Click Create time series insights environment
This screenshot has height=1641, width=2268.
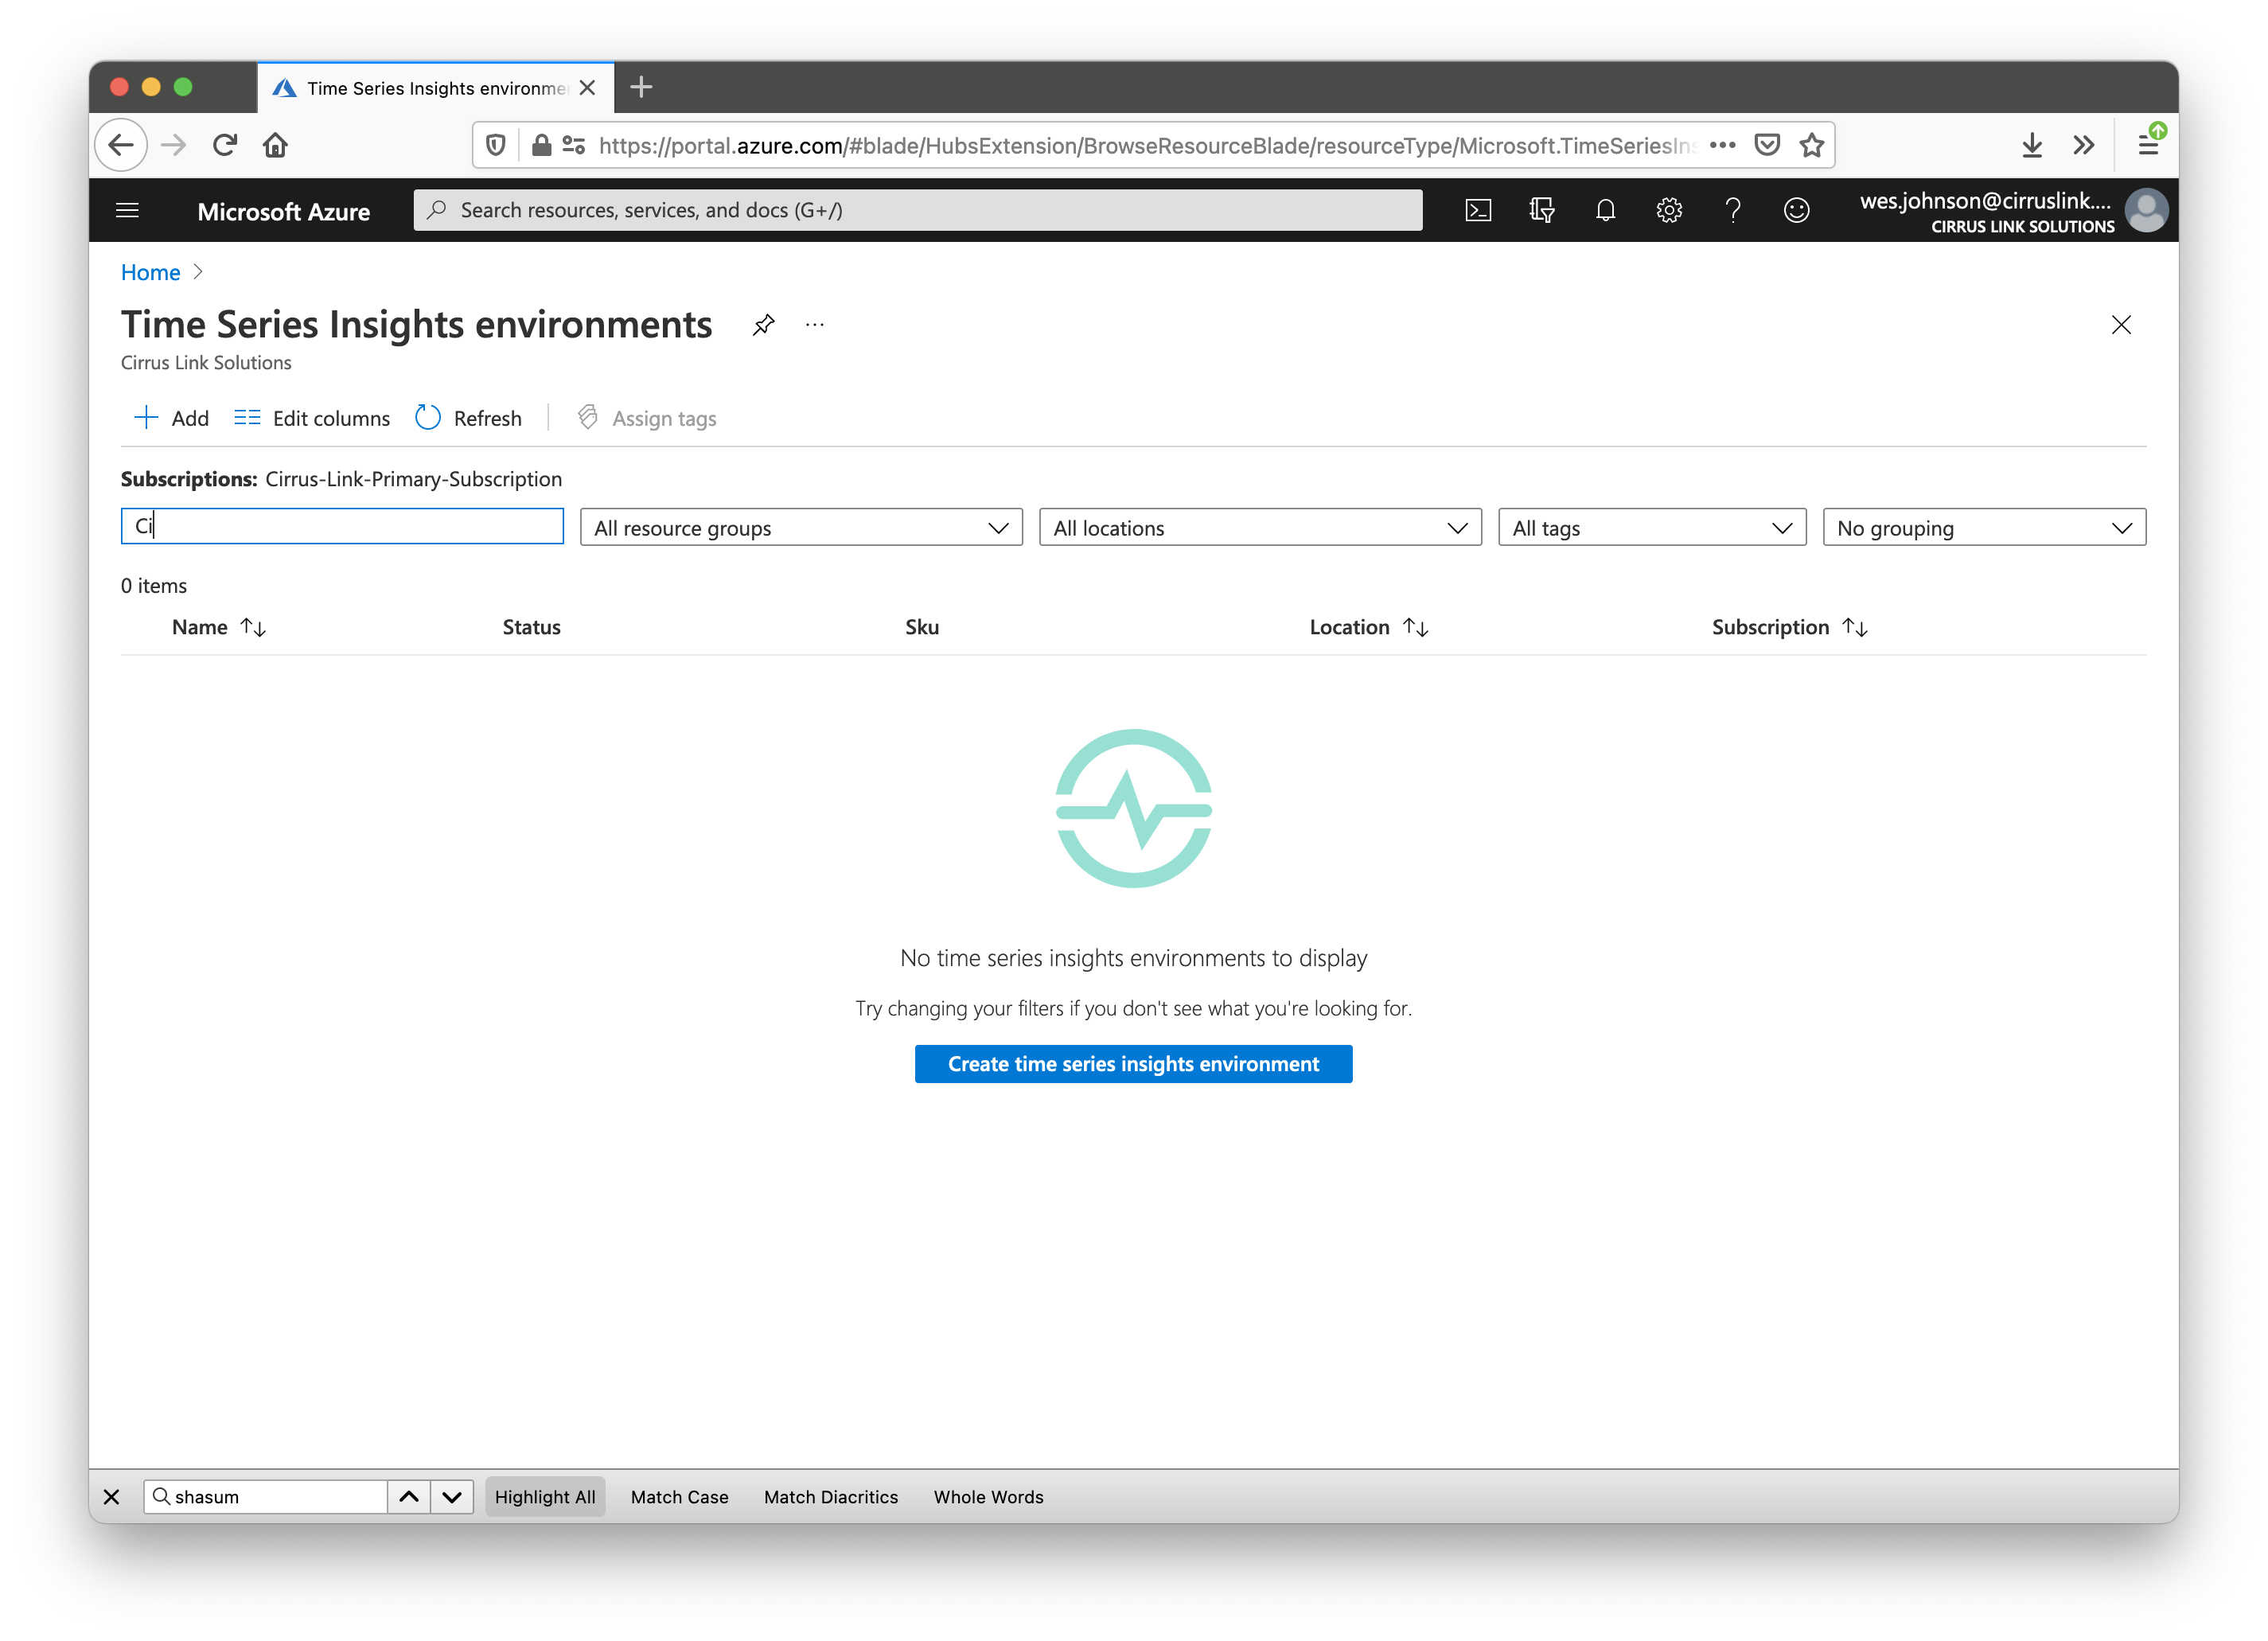coord(1133,1064)
